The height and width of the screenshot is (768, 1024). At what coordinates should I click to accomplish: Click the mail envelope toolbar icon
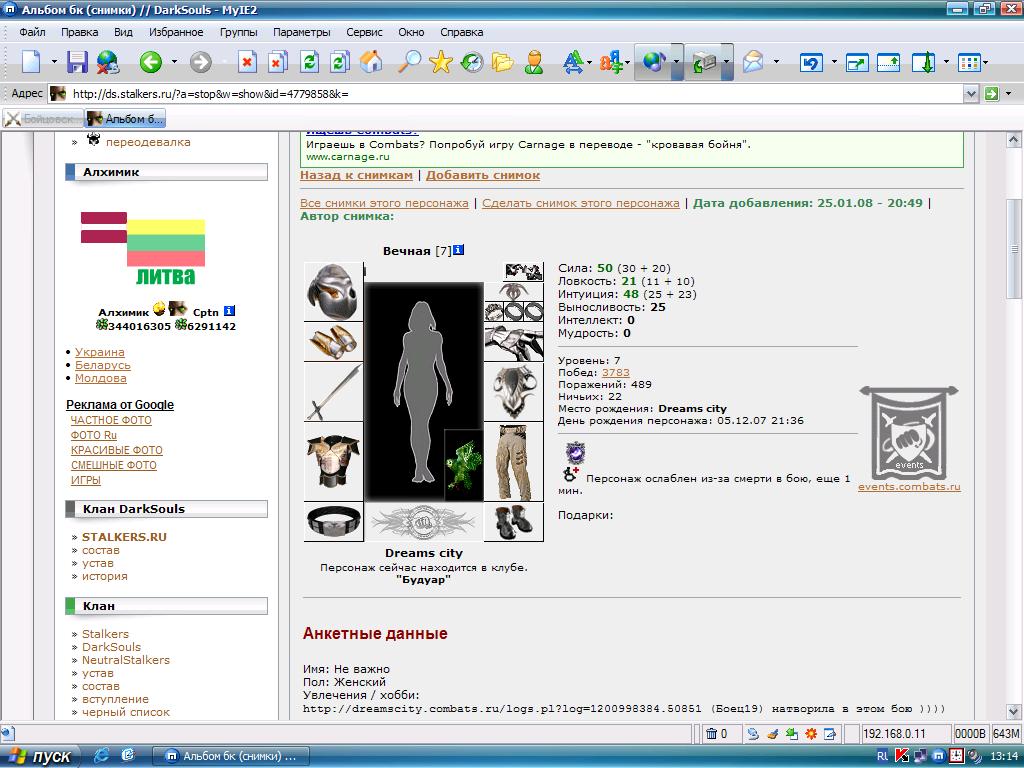click(x=752, y=62)
